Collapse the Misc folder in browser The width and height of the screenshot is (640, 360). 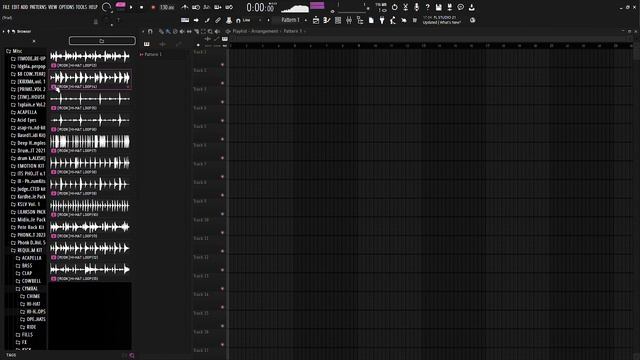tap(14, 51)
